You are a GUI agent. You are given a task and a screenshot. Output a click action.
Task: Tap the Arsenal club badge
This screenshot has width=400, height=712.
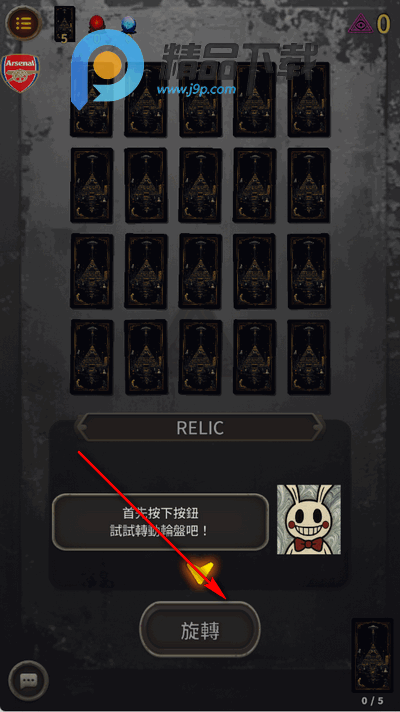click(20, 73)
